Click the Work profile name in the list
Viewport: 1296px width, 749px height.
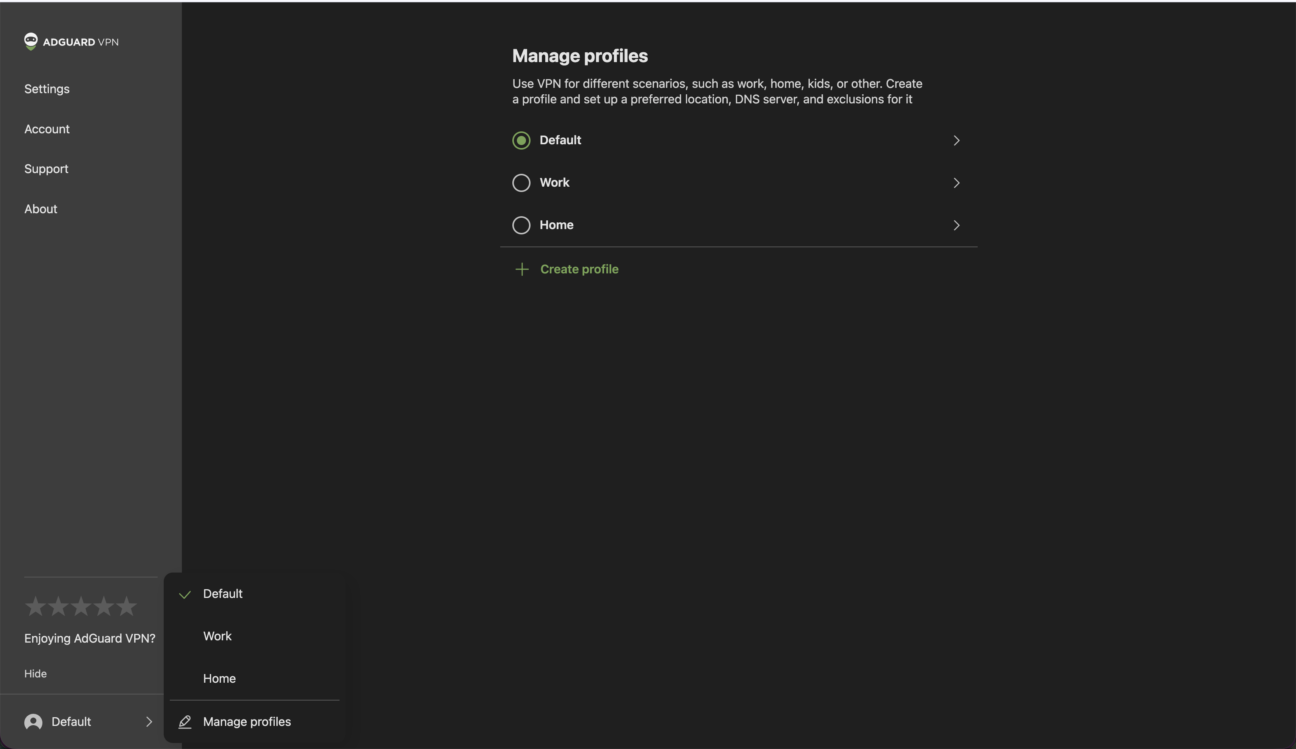tap(554, 183)
